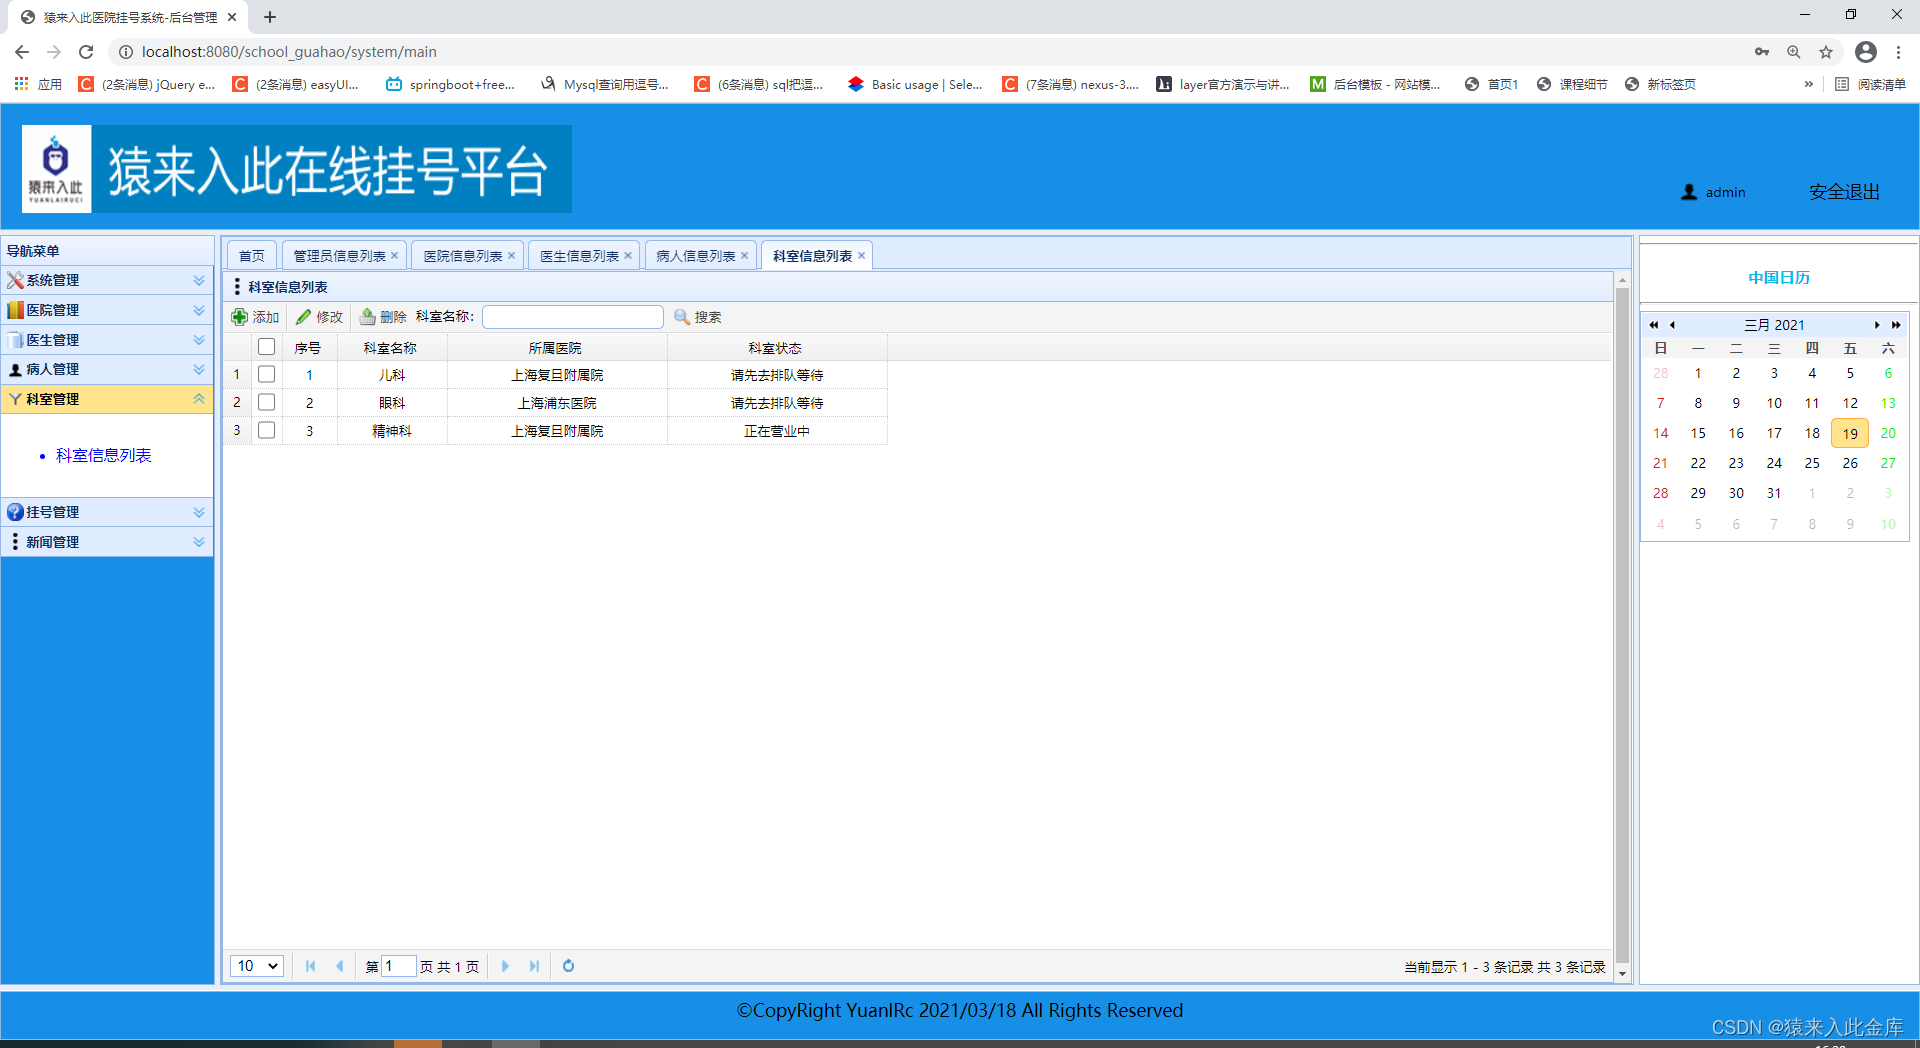Close the 科室信息列表 tab
This screenshot has width=1920, height=1048.
862,256
